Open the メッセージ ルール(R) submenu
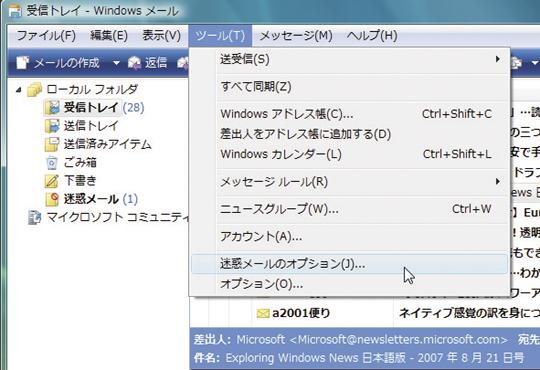Screen dimensions: 540x370 pos(350,182)
